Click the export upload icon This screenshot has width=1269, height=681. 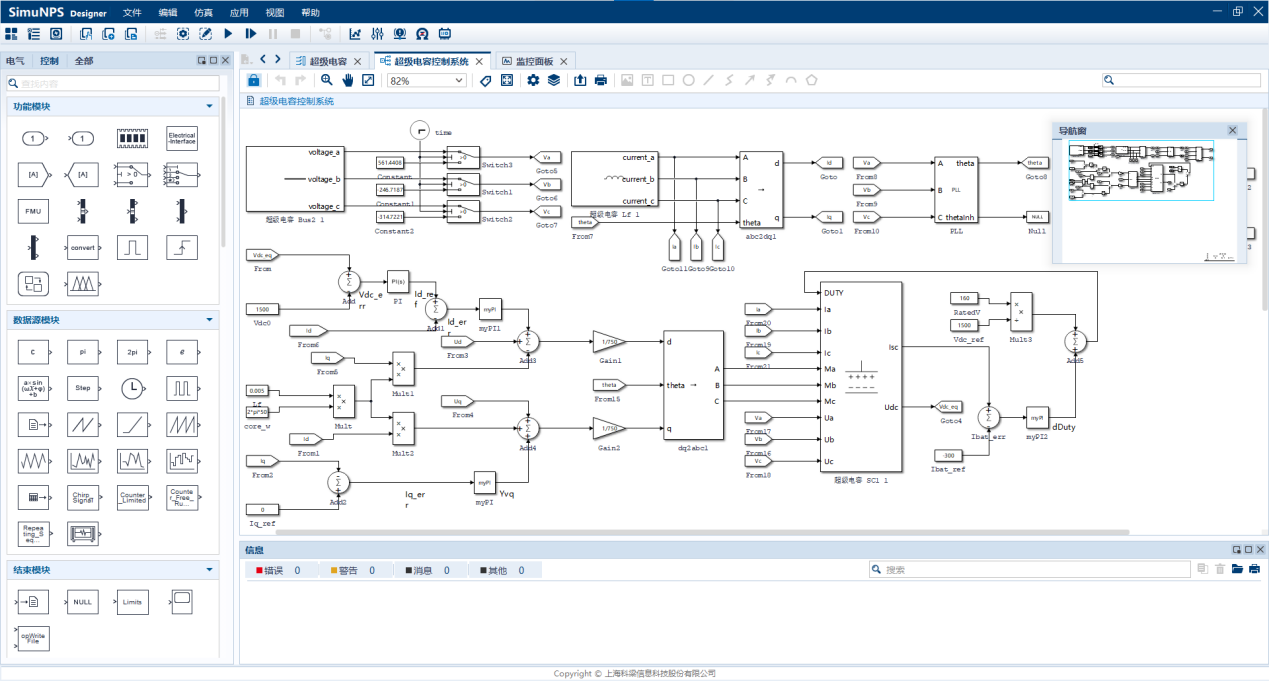[x=580, y=80]
